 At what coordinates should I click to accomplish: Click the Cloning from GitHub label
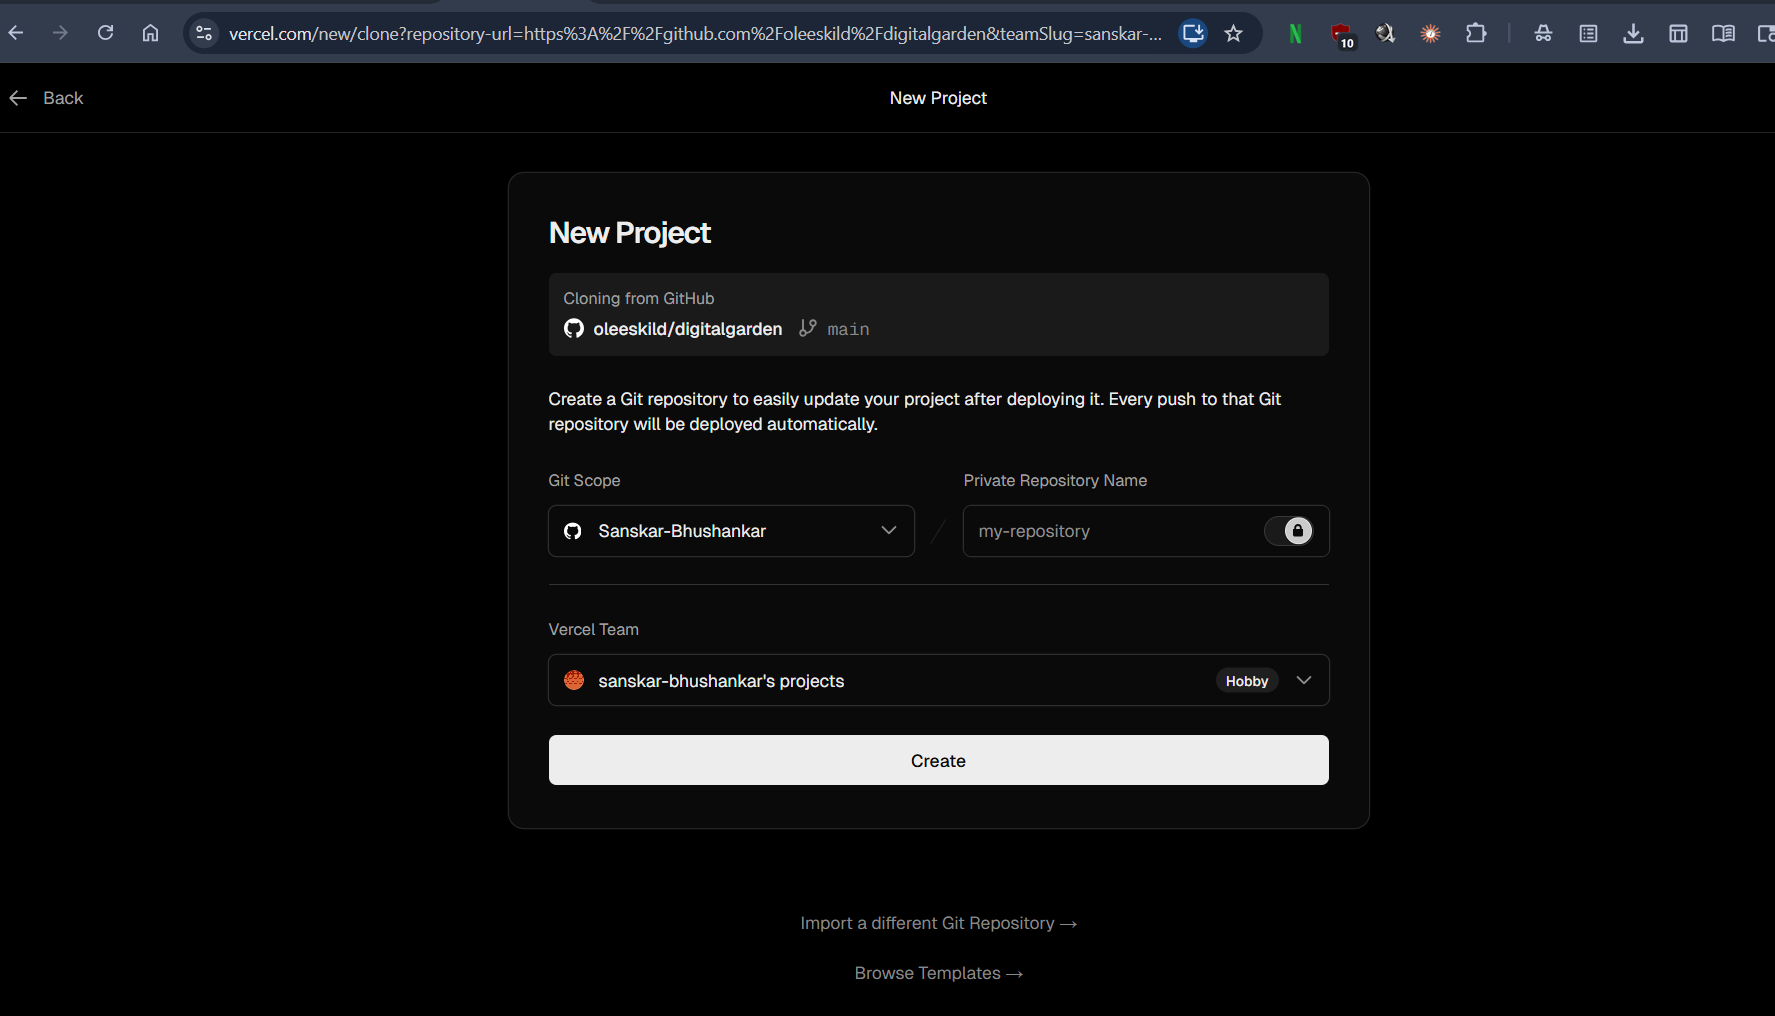click(x=639, y=298)
